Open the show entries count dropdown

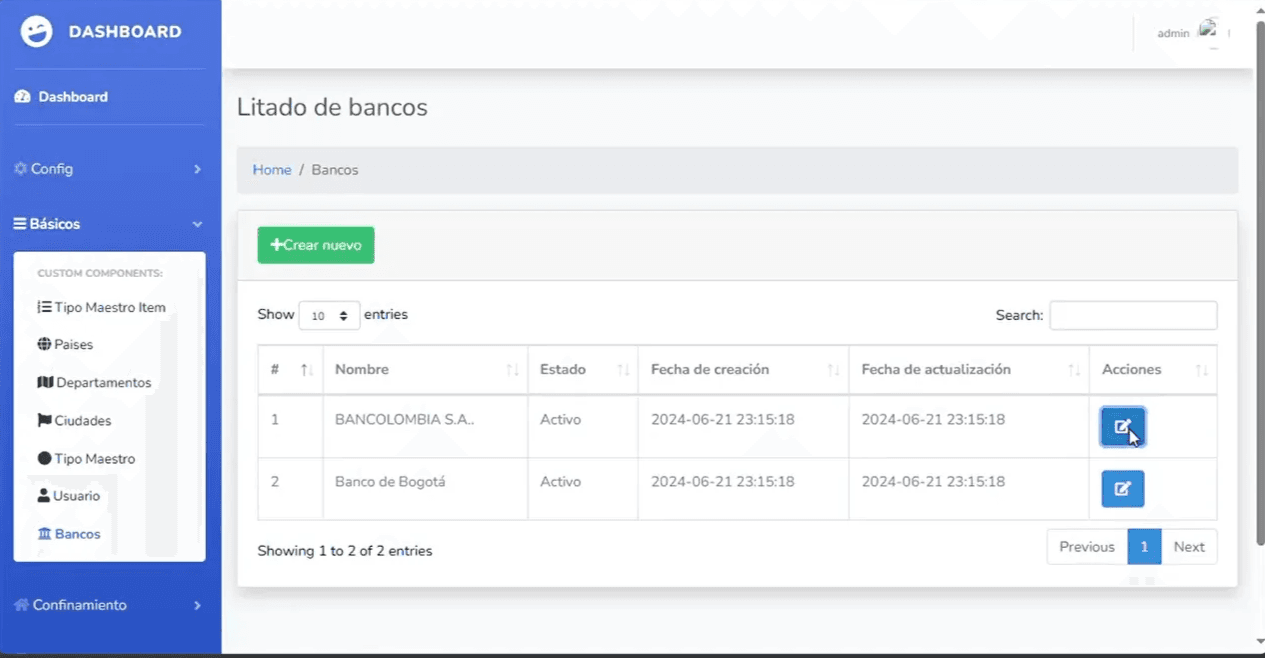(x=329, y=315)
